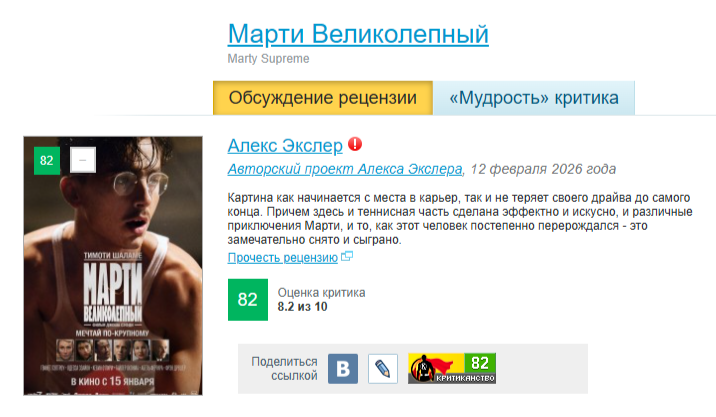Visit Авторский проект Алекса Экслера link
Viewport: 716px width, 417px height.
[345, 169]
